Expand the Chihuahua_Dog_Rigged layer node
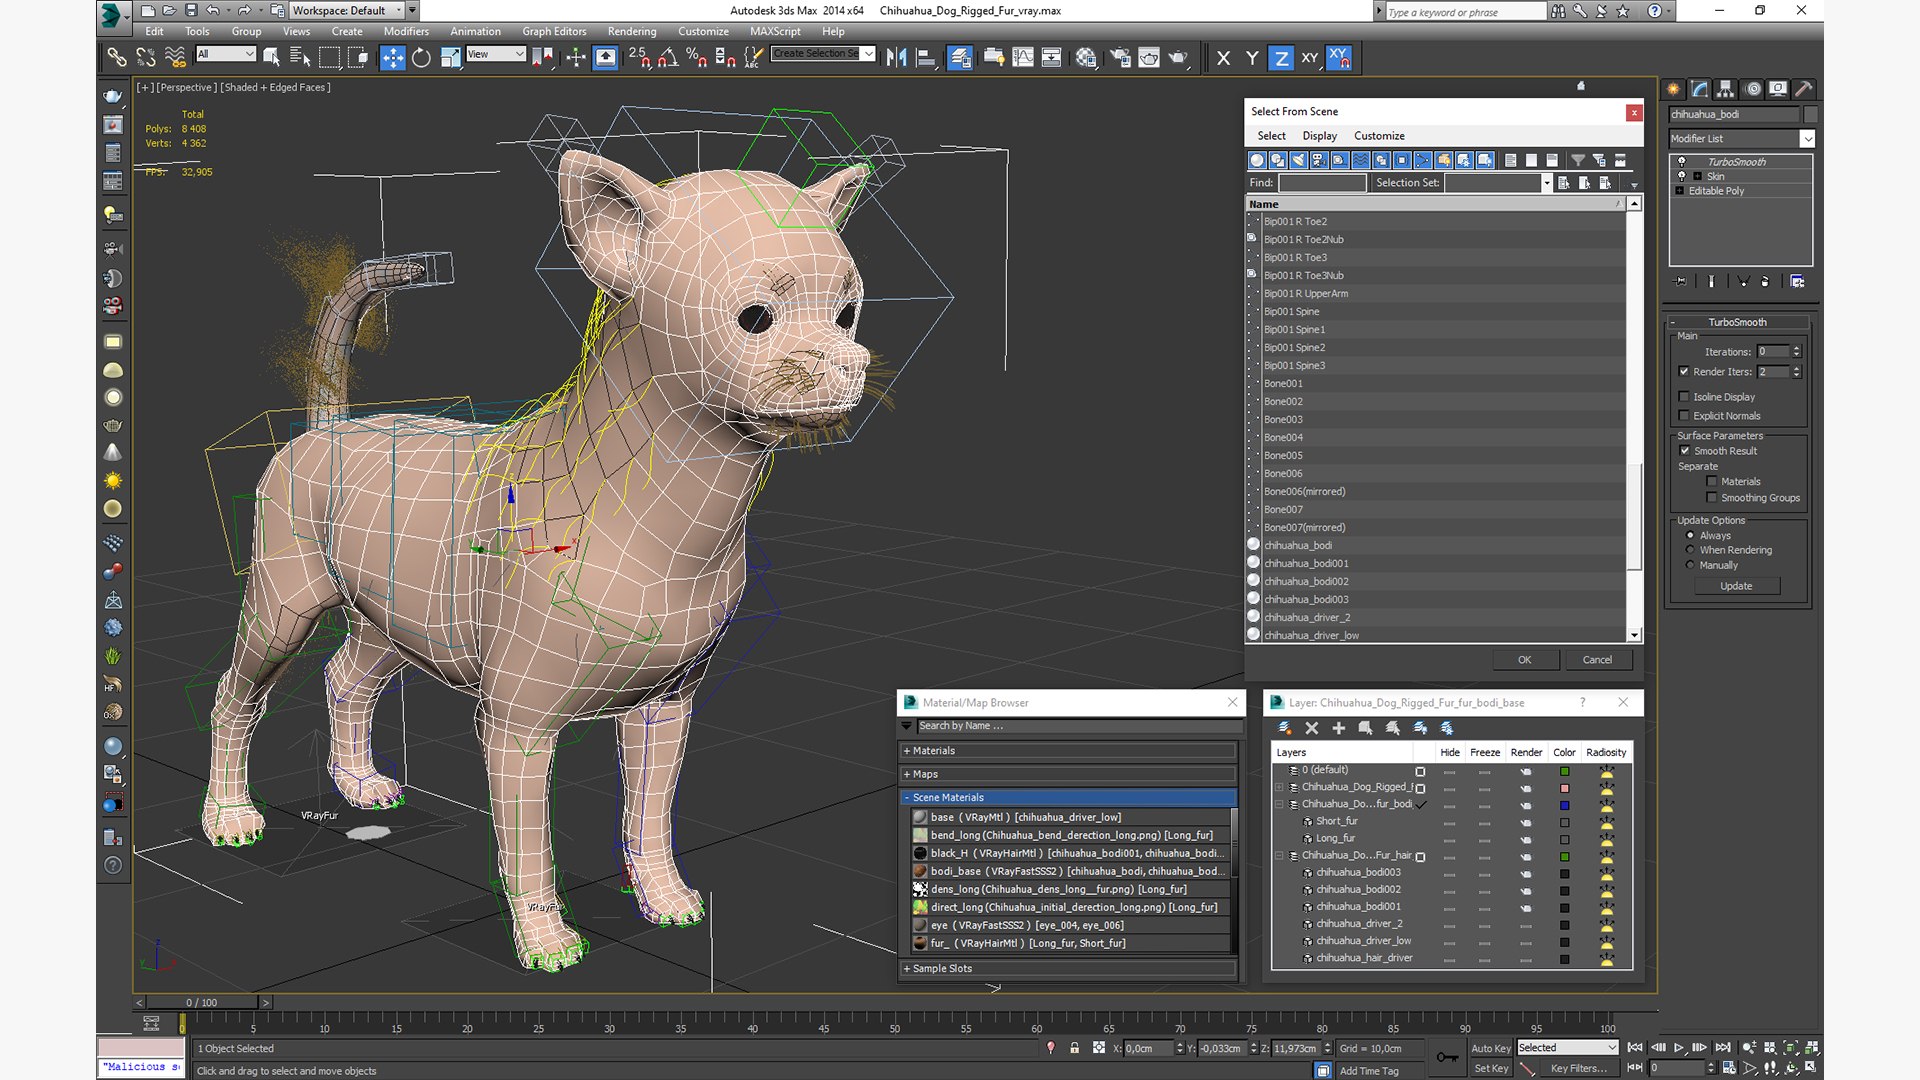The height and width of the screenshot is (1080, 1920). point(1279,787)
